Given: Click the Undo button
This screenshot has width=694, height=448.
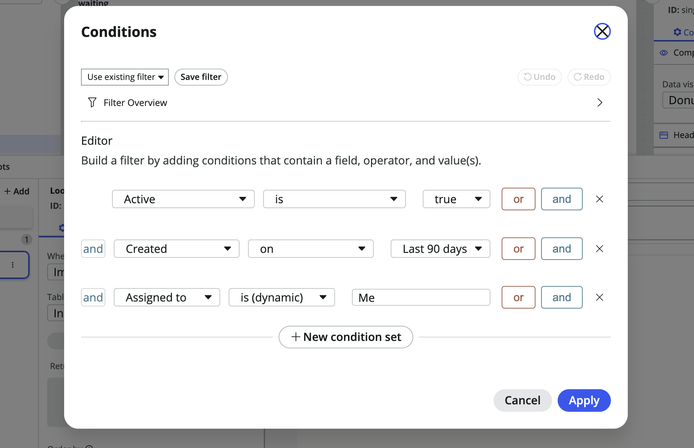Looking at the screenshot, I should pyautogui.click(x=540, y=77).
